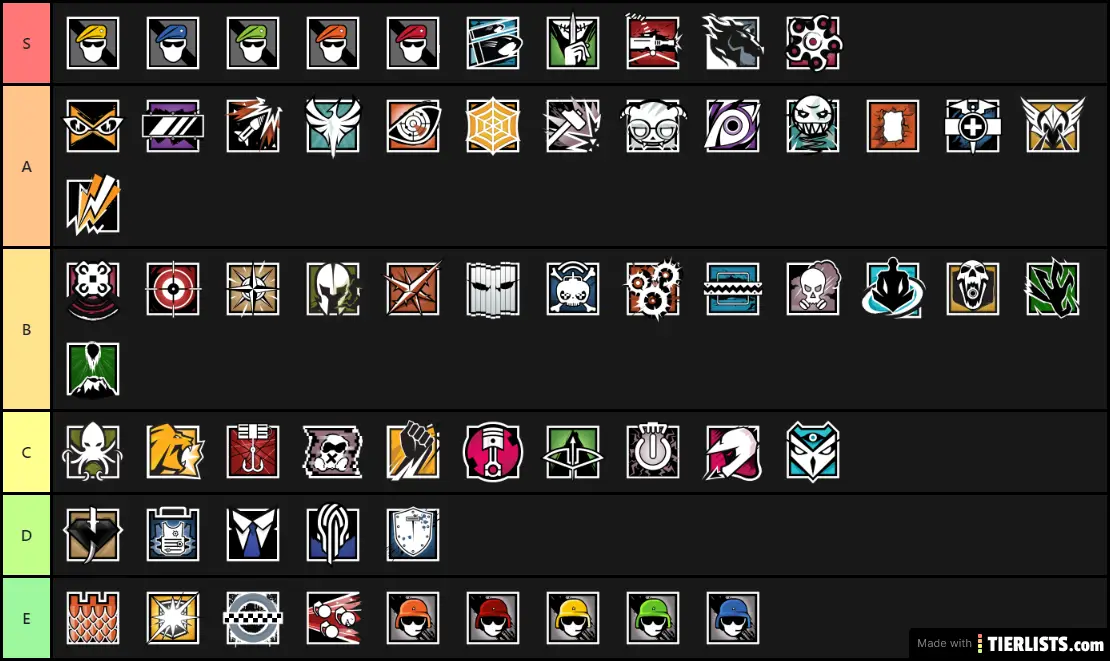Click the blue necktie suit icon
The height and width of the screenshot is (661, 1110).
(x=253, y=534)
